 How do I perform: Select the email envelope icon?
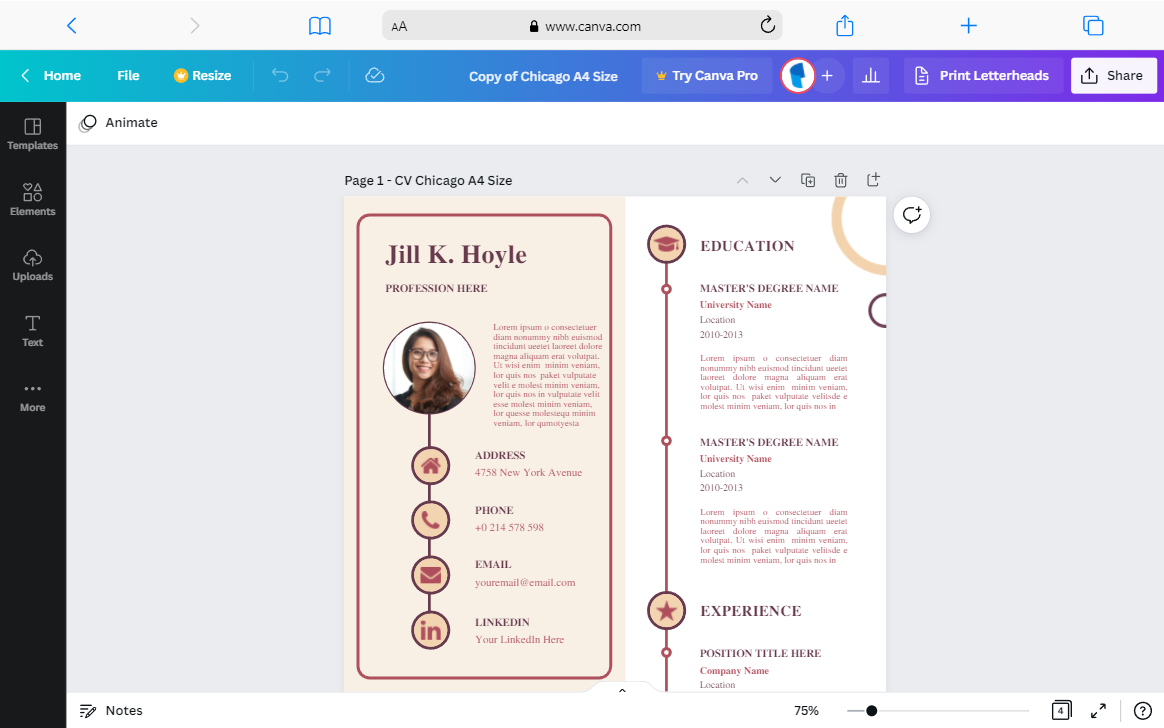click(x=431, y=575)
